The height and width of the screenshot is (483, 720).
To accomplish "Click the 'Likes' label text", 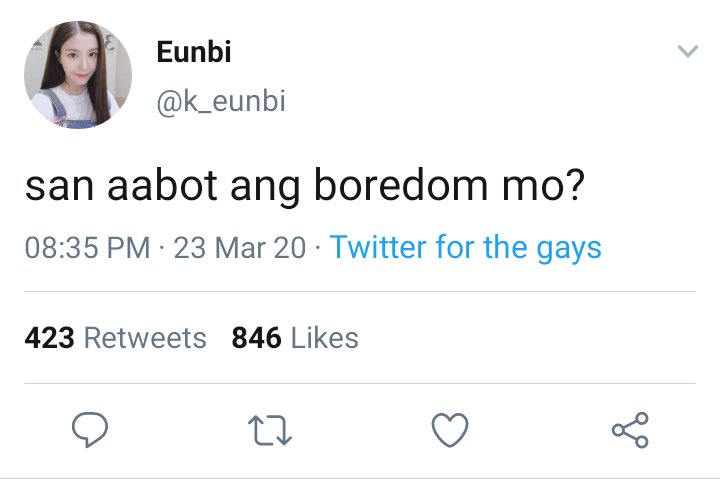I will pos(325,338).
